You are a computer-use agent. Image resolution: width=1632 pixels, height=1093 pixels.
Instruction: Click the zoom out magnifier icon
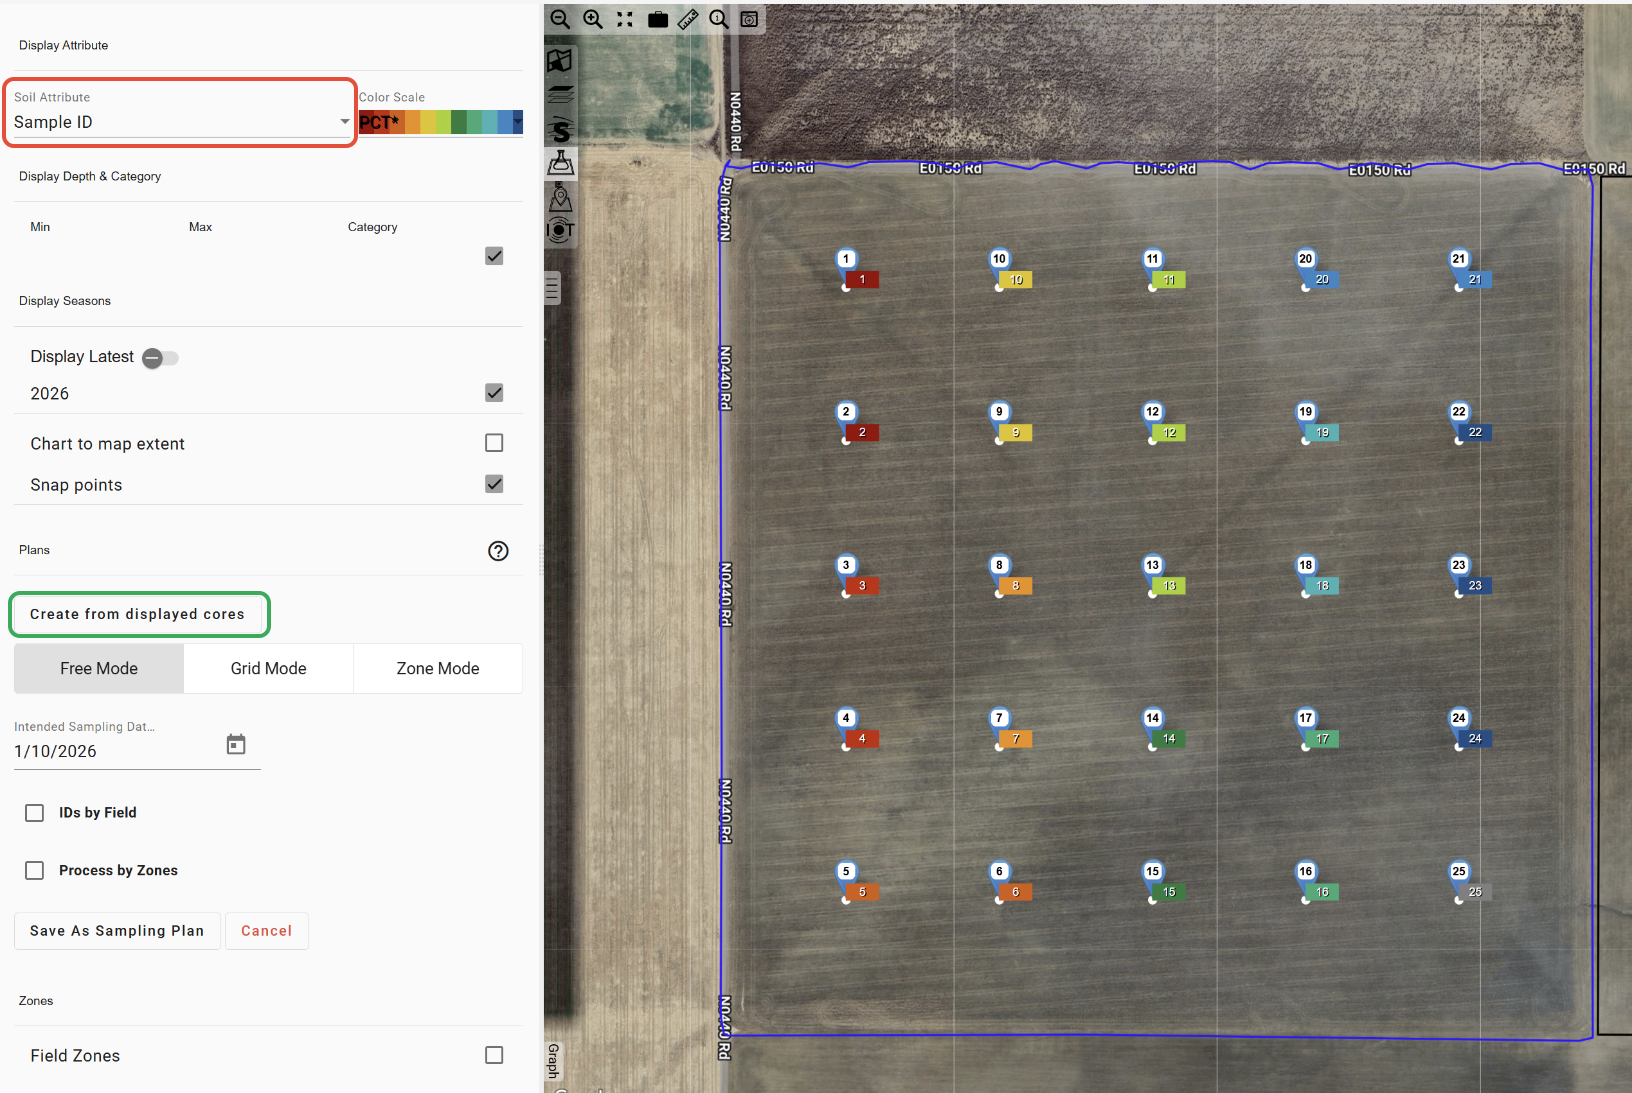click(560, 19)
